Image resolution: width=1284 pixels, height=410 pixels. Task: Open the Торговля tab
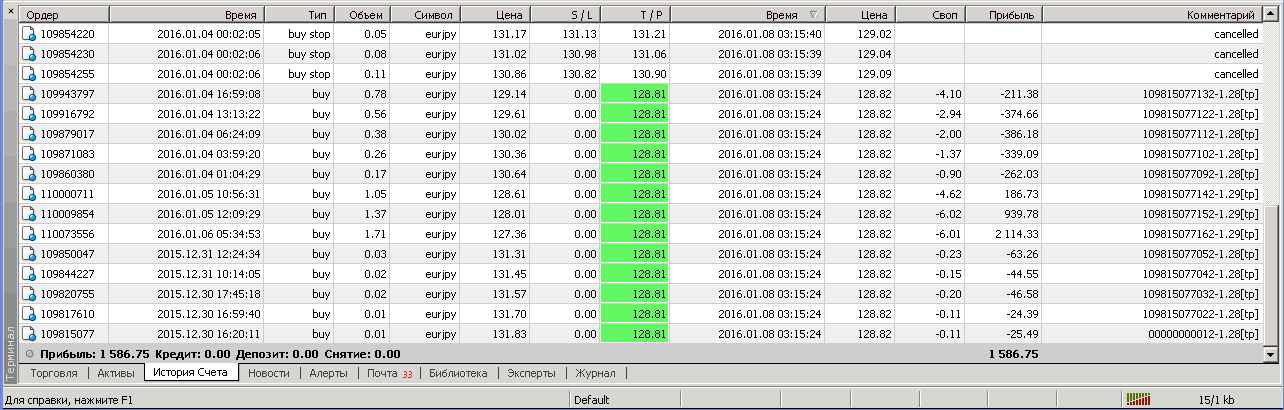point(55,373)
